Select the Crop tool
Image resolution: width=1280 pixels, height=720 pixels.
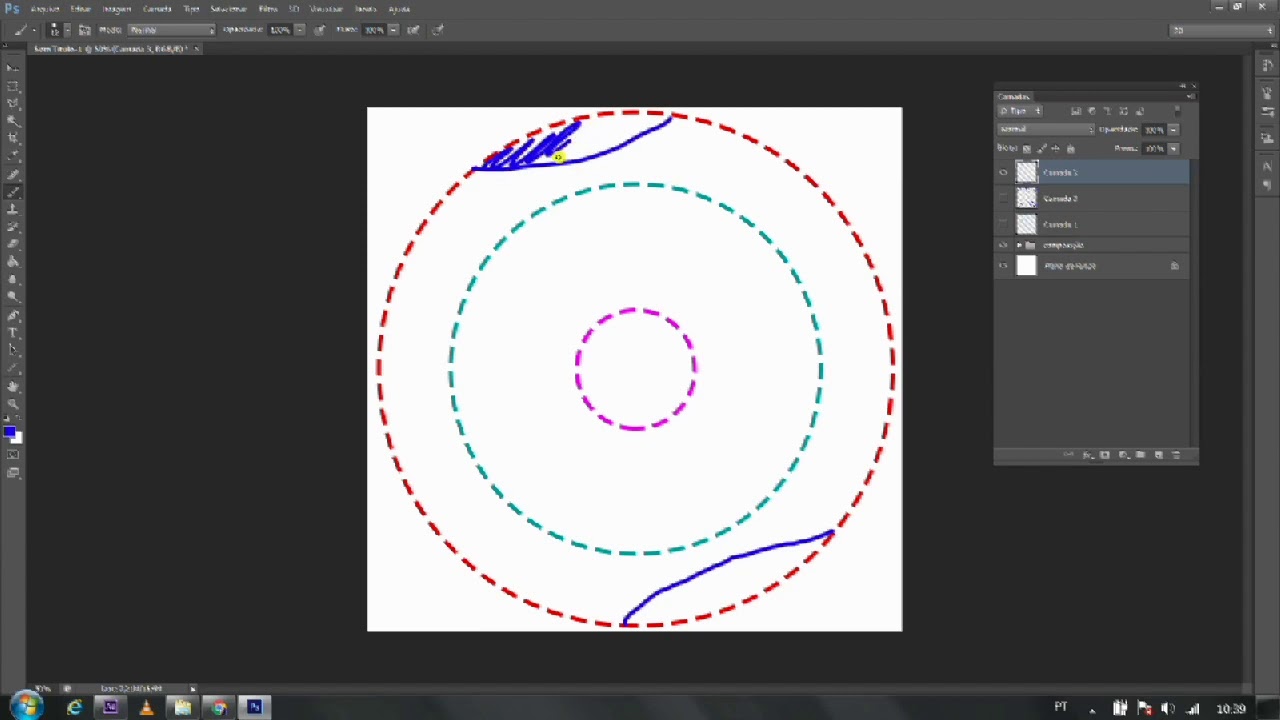click(x=13, y=138)
